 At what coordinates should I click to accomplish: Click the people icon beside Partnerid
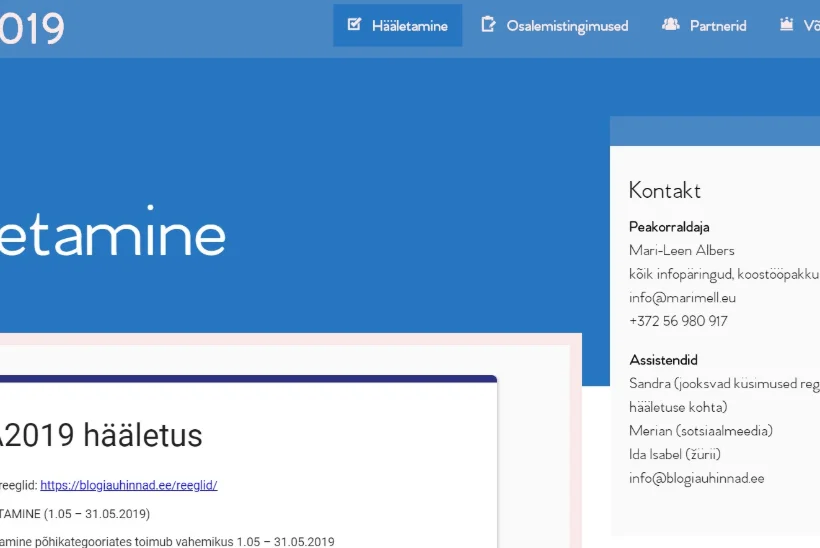click(x=670, y=25)
